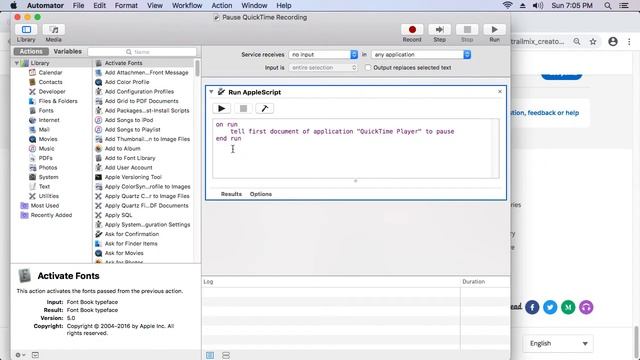Click the Facebook share icon in browser
The height and width of the screenshot is (360, 640).
(532, 307)
